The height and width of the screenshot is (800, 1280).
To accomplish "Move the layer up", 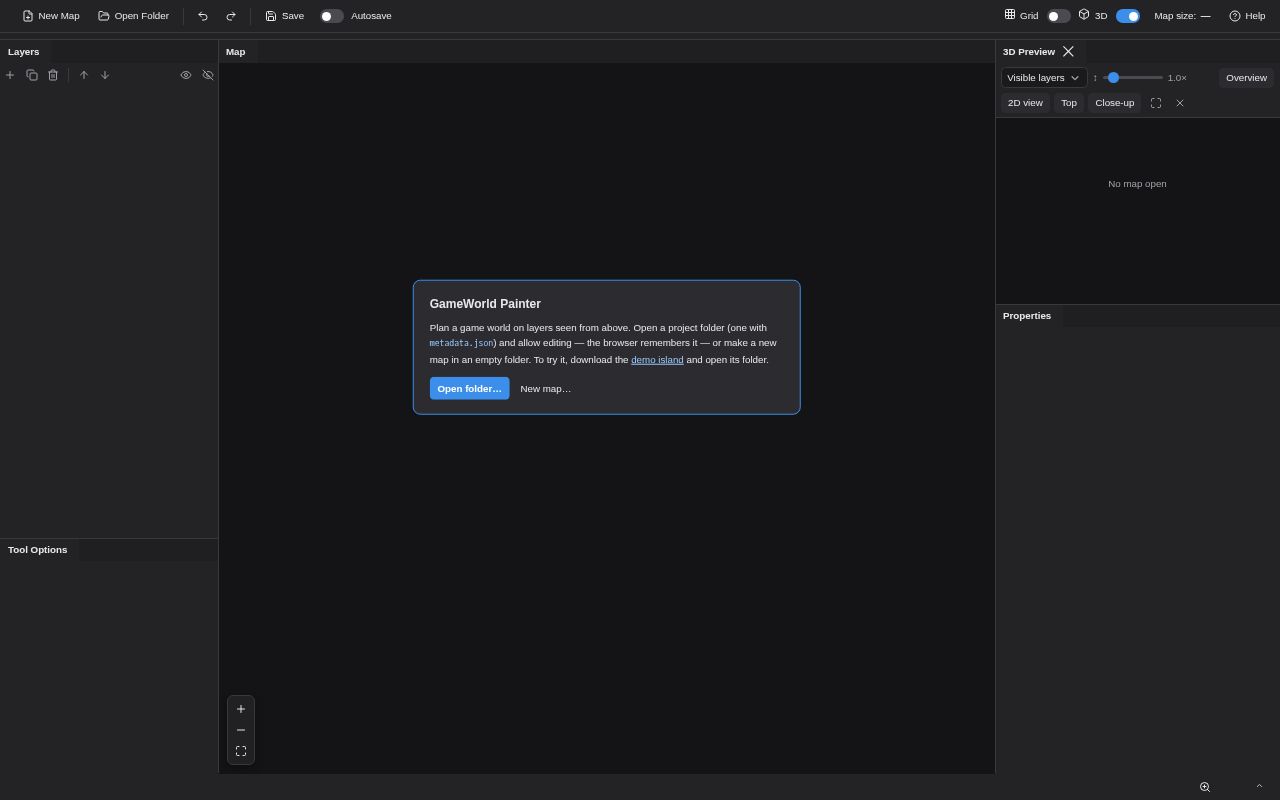I will [84, 75].
